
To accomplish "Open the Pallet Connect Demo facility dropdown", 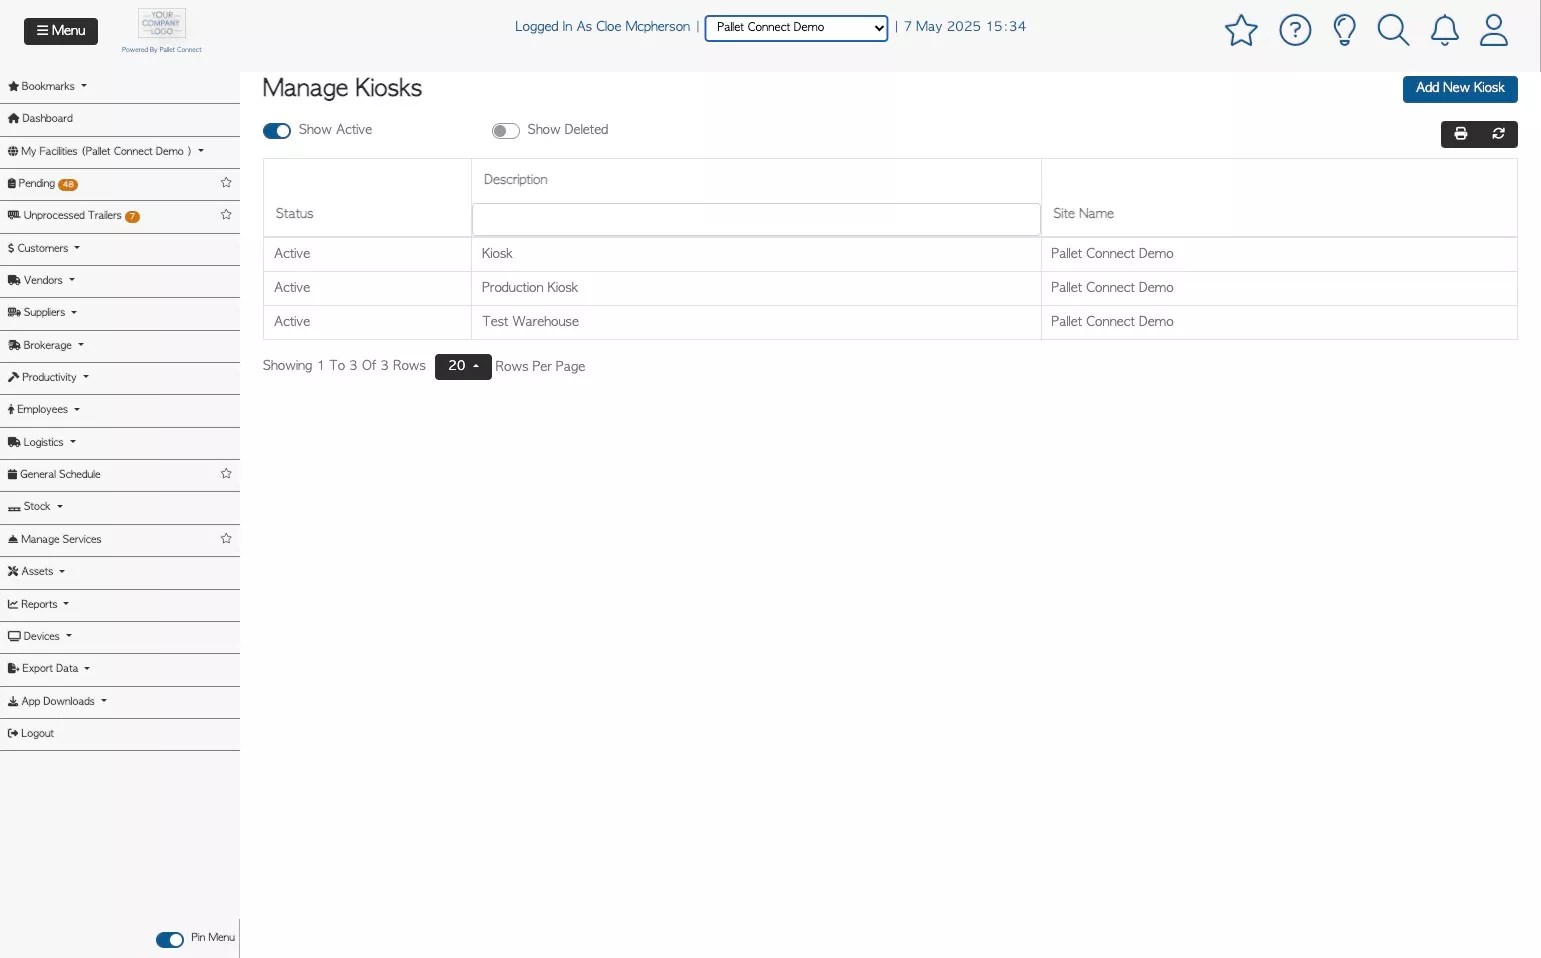I will pyautogui.click(x=795, y=27).
